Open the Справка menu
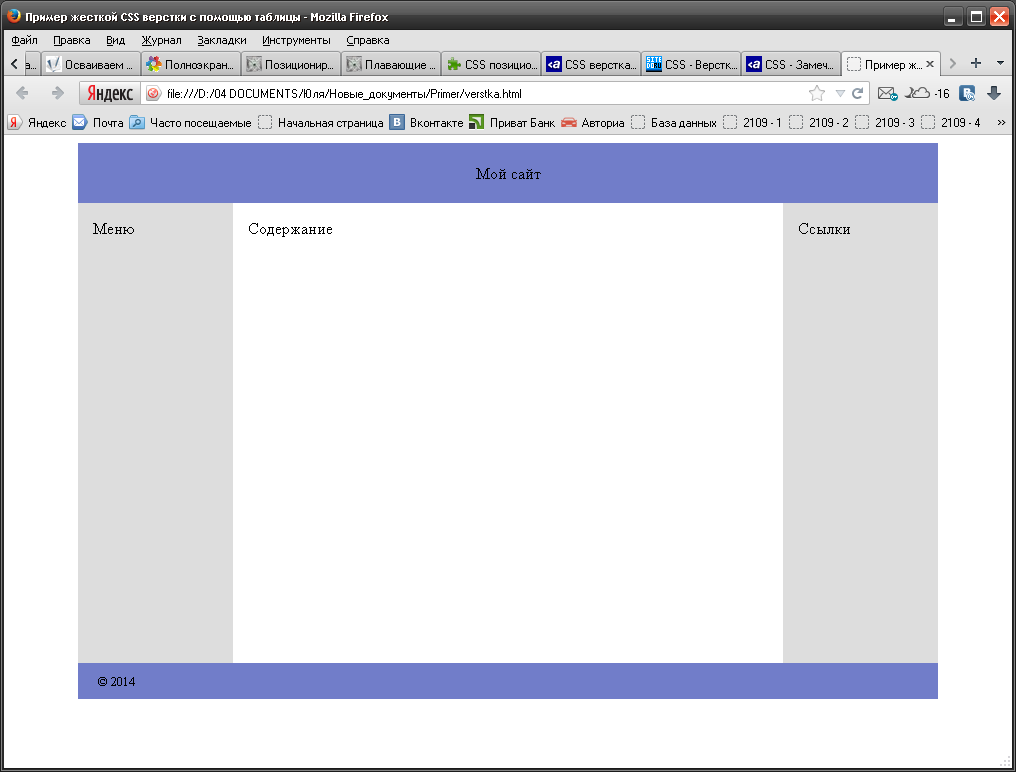Screen dimensions: 1016x772 point(367,40)
